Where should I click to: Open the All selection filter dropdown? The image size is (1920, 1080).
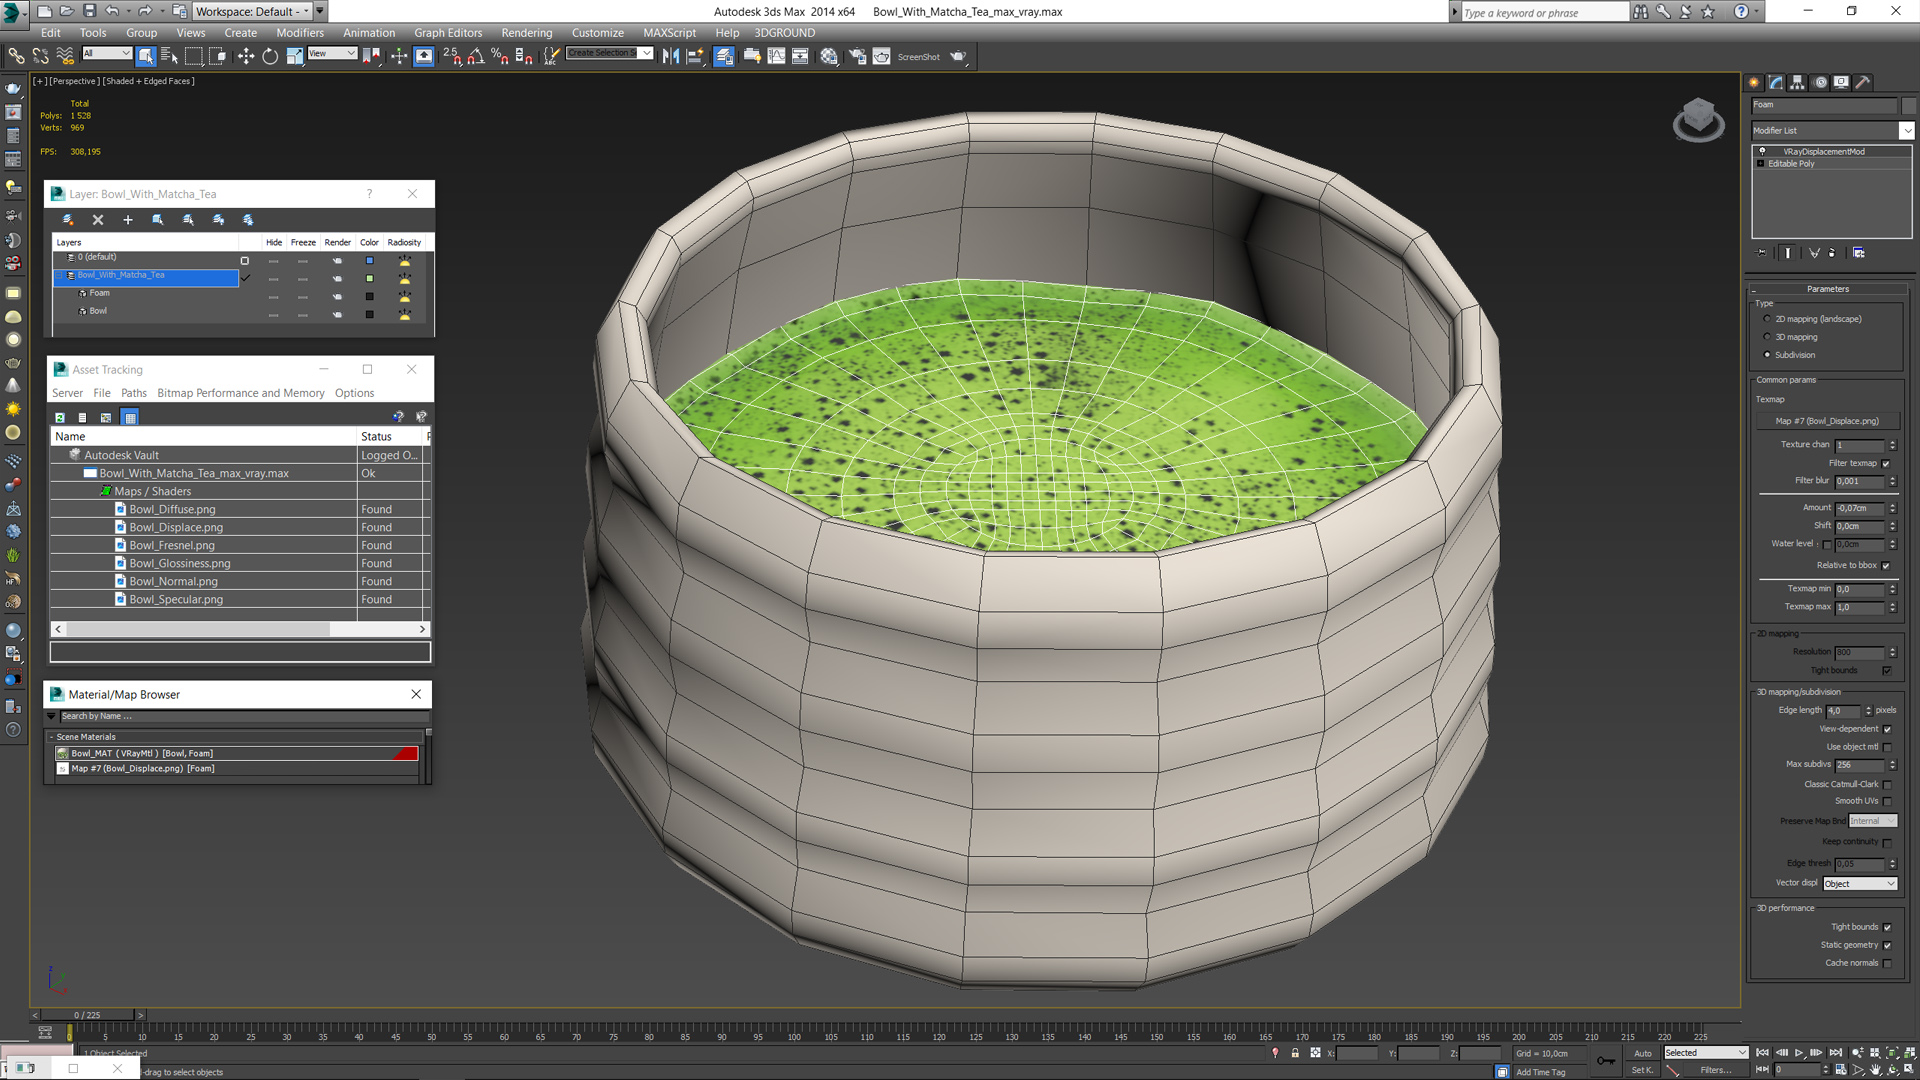(107, 54)
